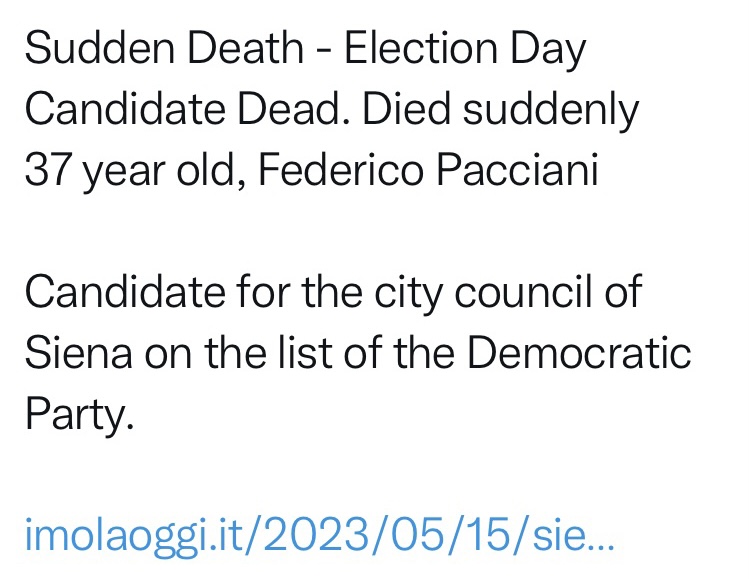Image resolution: width=750 pixels, height=579 pixels.
Task: Click the '37 year old, Federico Pacciani' line
Action: (x=311, y=171)
